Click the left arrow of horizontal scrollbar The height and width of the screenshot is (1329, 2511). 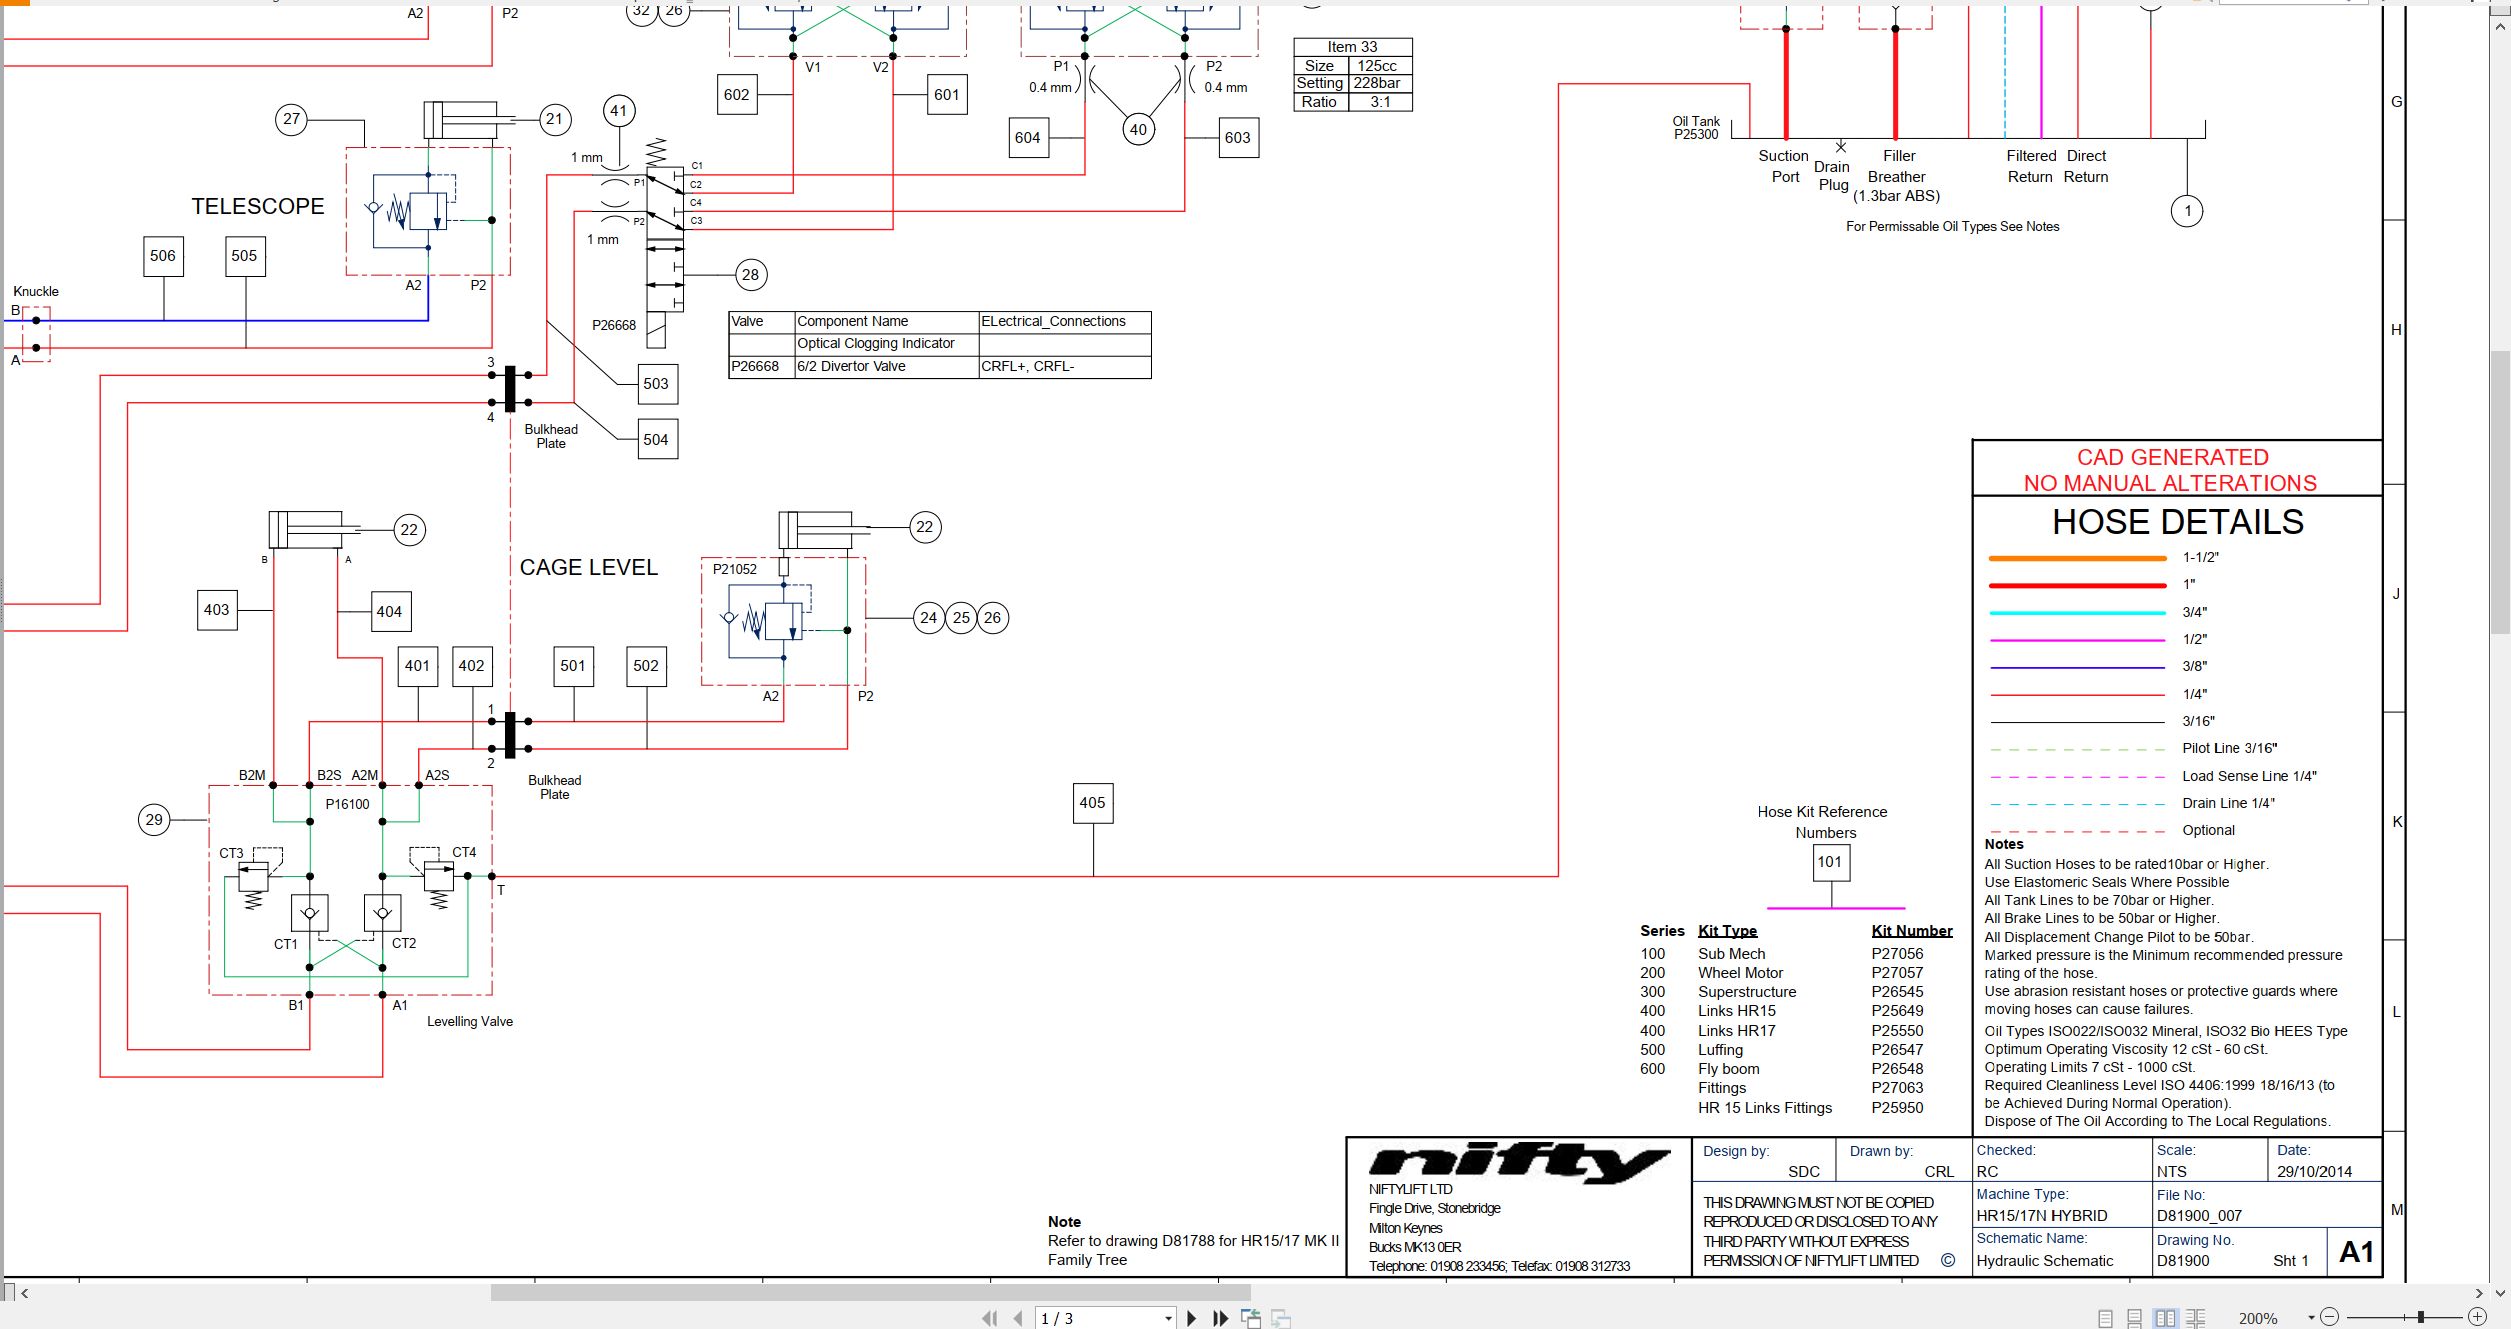click(x=24, y=1293)
